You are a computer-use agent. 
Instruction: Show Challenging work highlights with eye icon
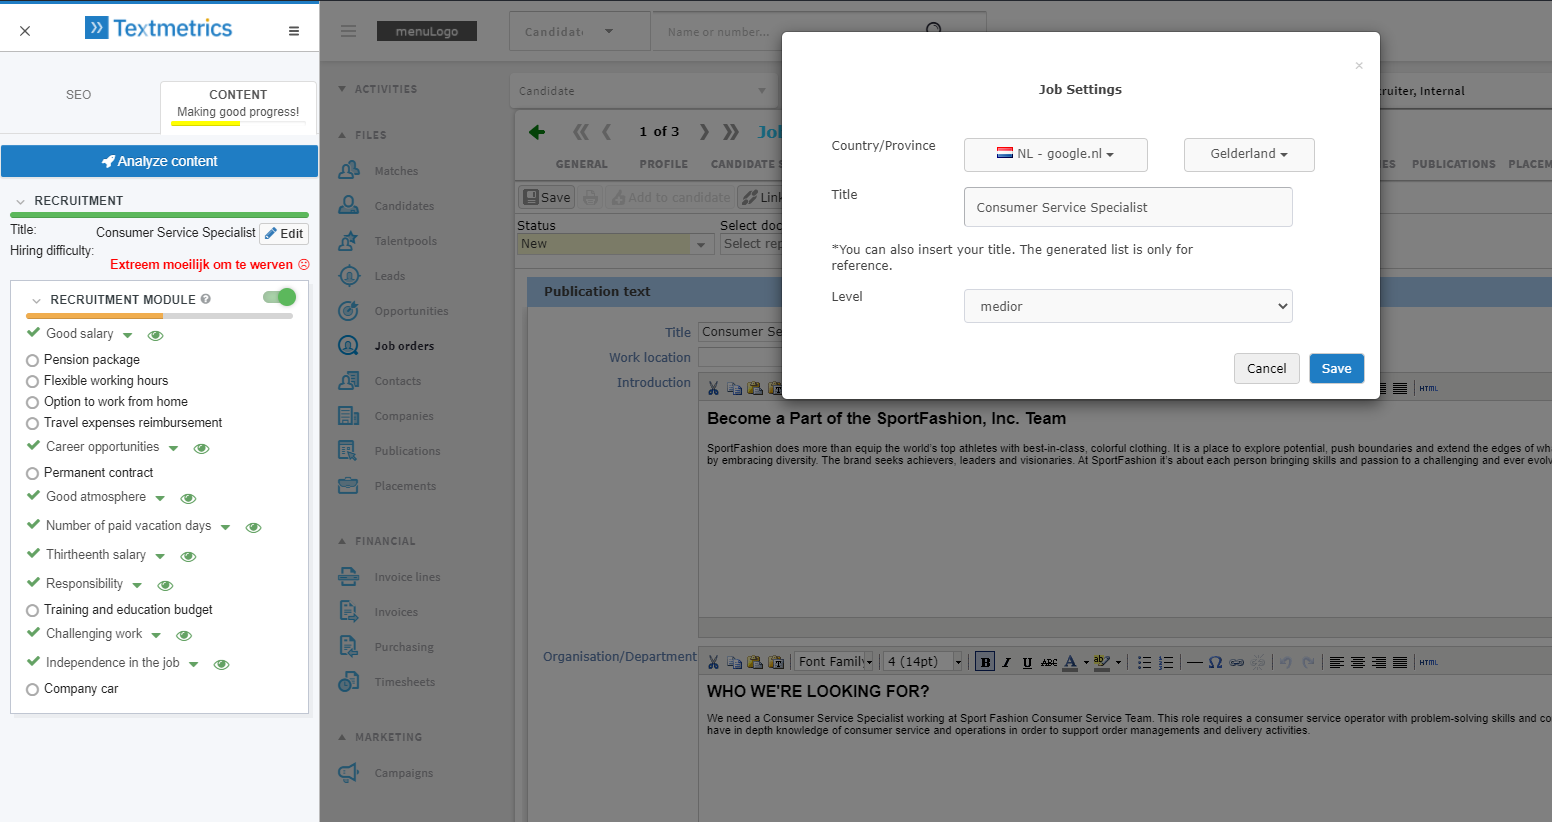tap(184, 635)
